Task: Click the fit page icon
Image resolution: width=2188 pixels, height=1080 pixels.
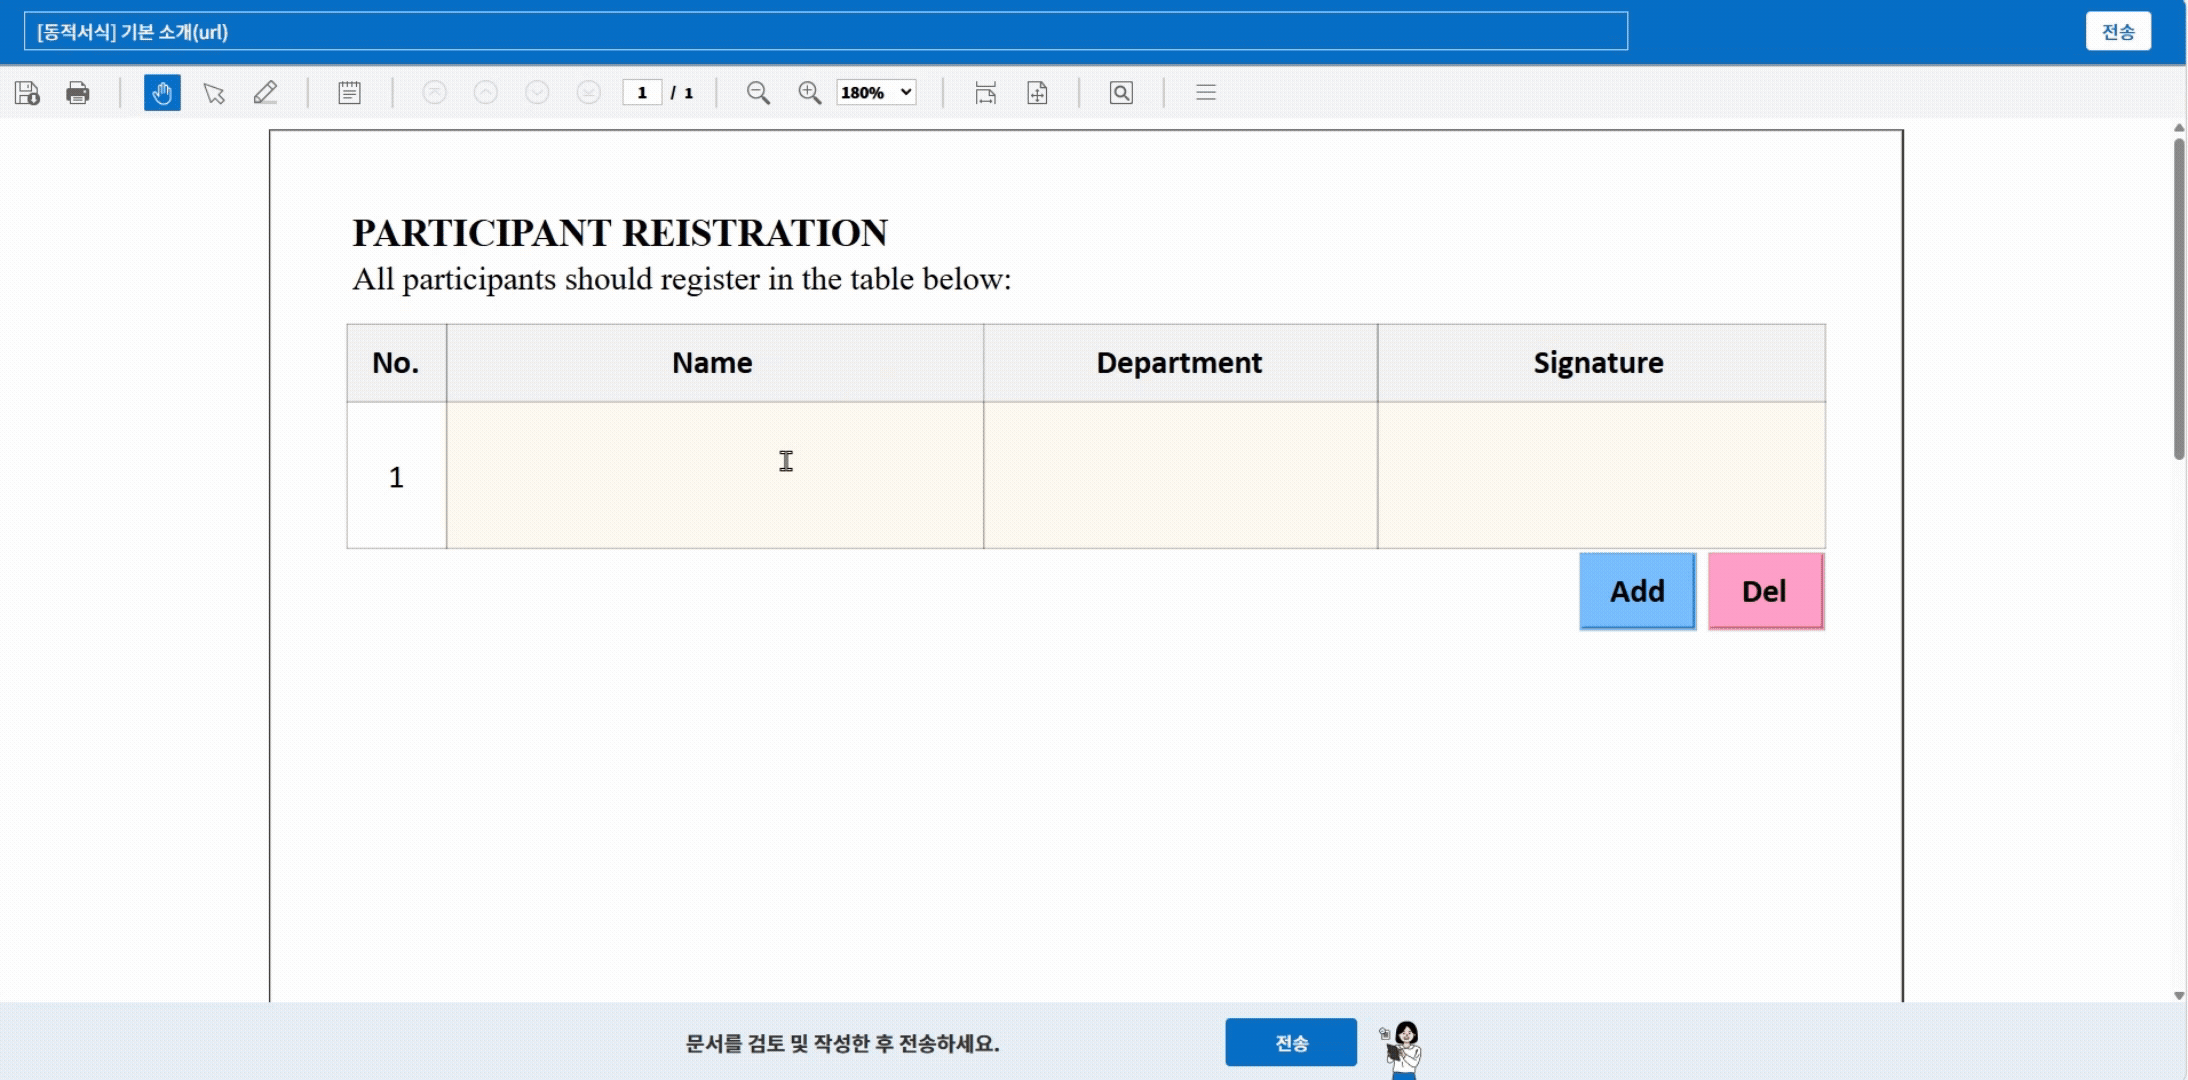Action: click(x=1037, y=93)
